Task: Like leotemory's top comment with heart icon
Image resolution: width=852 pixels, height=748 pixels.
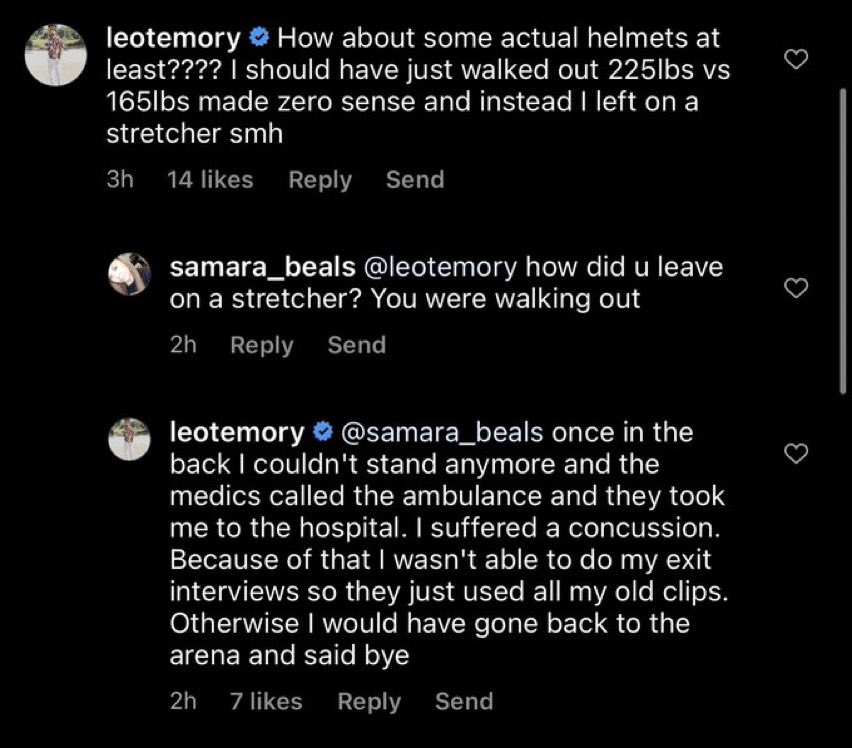Action: tap(797, 59)
